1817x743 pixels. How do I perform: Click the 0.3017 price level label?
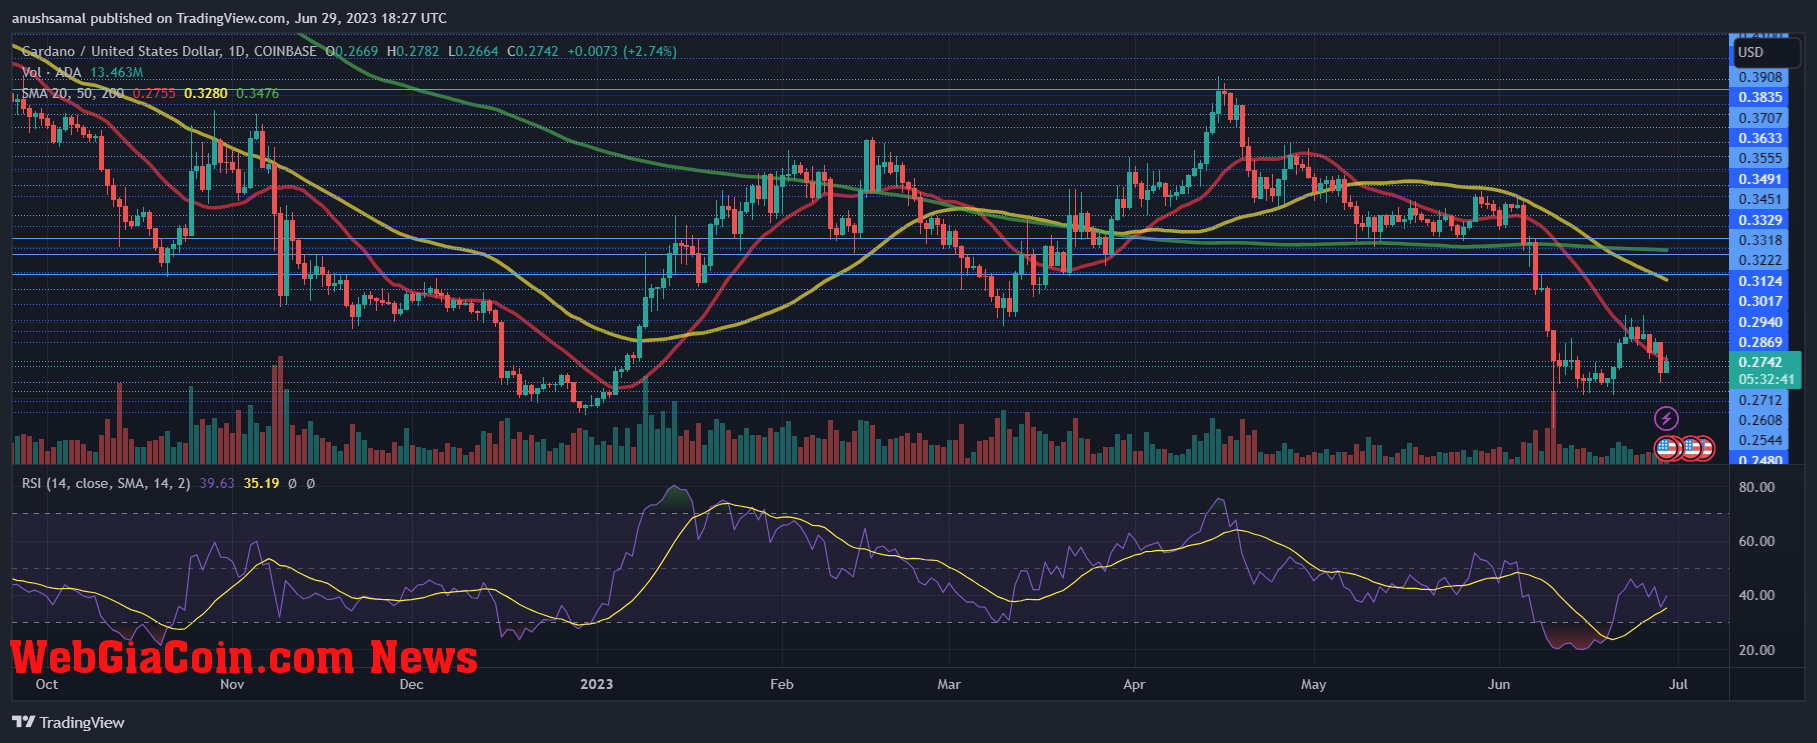[1760, 301]
